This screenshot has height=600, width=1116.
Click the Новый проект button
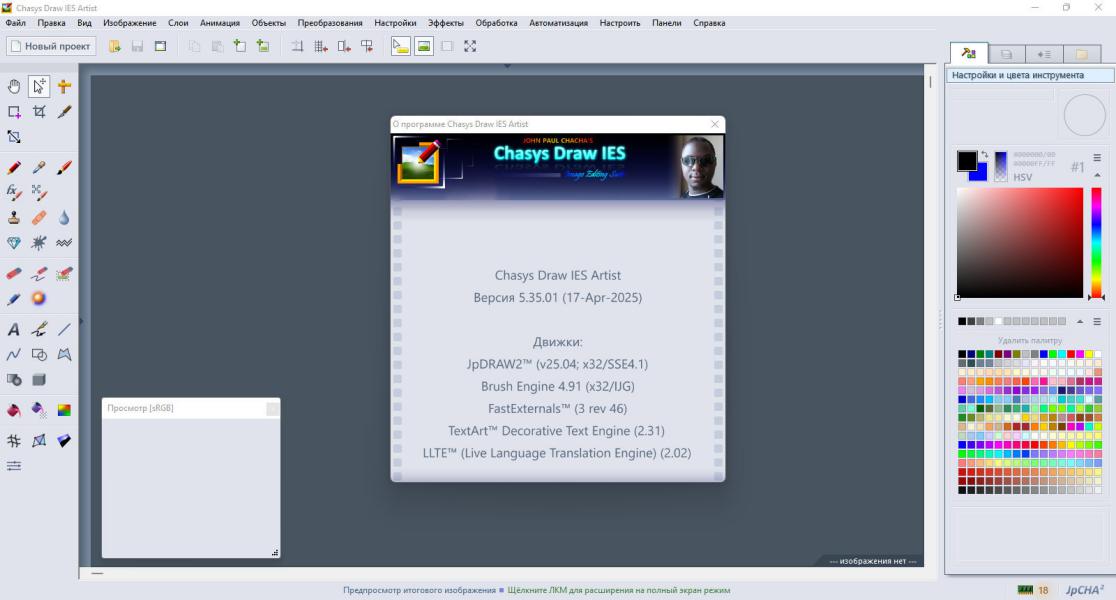(x=51, y=46)
